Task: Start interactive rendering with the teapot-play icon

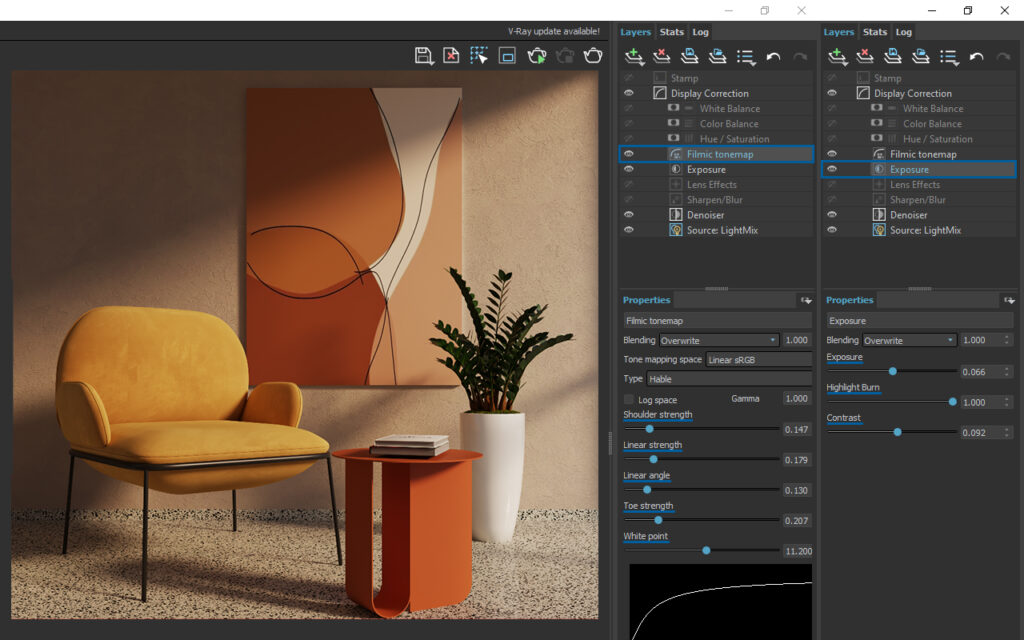Action: click(x=537, y=56)
